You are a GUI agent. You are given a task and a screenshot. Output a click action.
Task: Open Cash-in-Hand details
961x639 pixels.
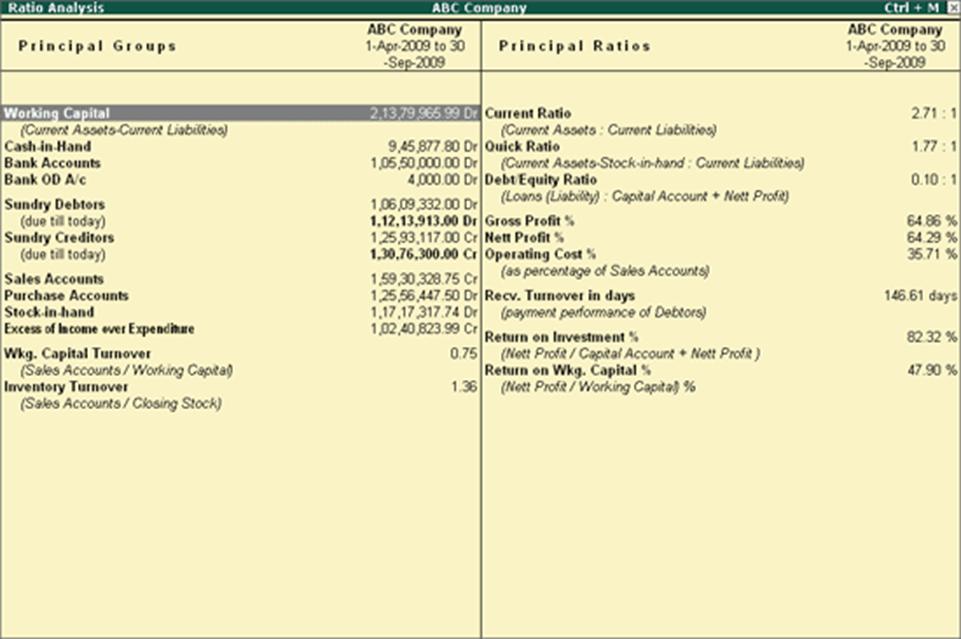coord(48,146)
